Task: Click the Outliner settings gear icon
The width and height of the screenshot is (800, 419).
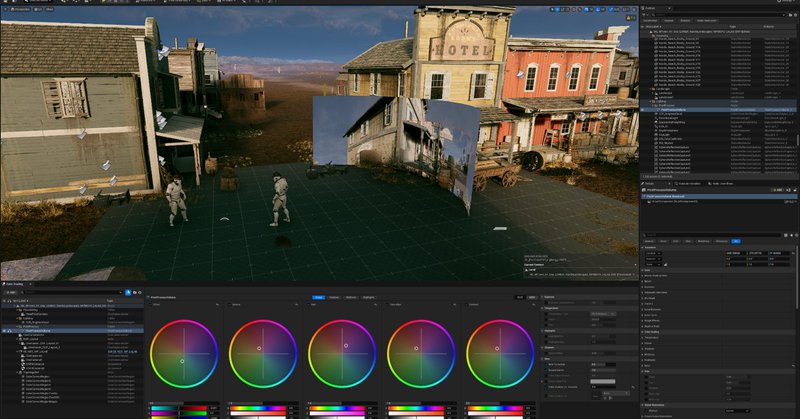Action: tap(795, 15)
